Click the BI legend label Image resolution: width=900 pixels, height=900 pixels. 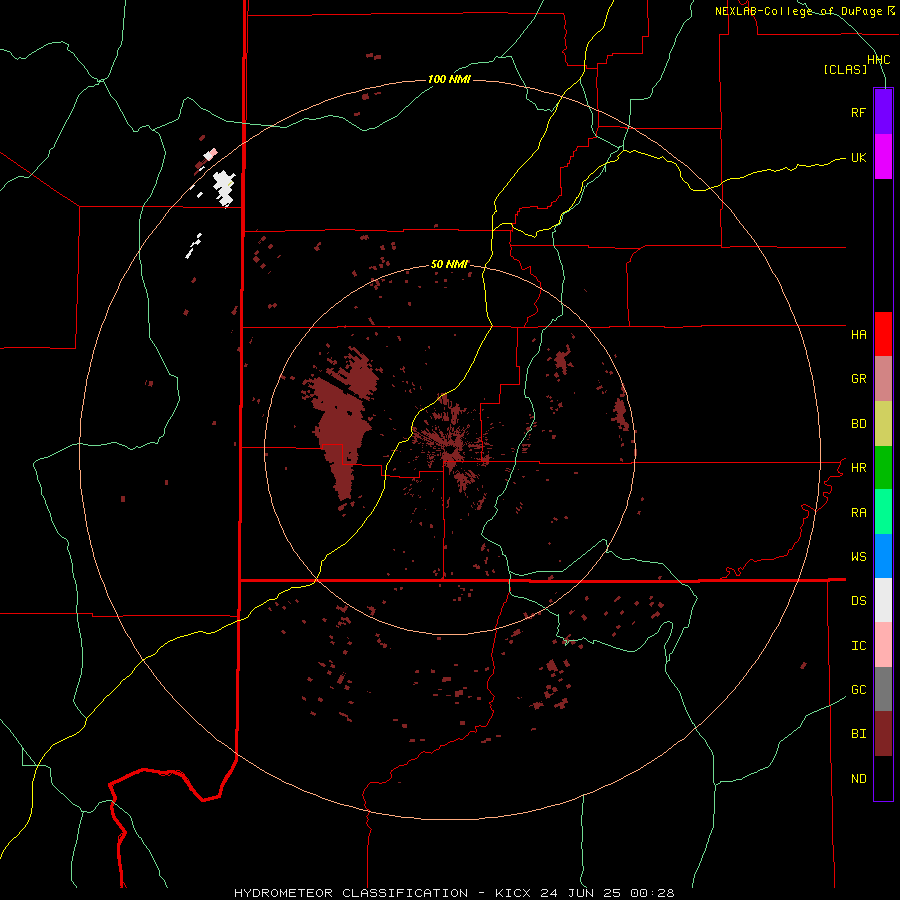point(858,734)
